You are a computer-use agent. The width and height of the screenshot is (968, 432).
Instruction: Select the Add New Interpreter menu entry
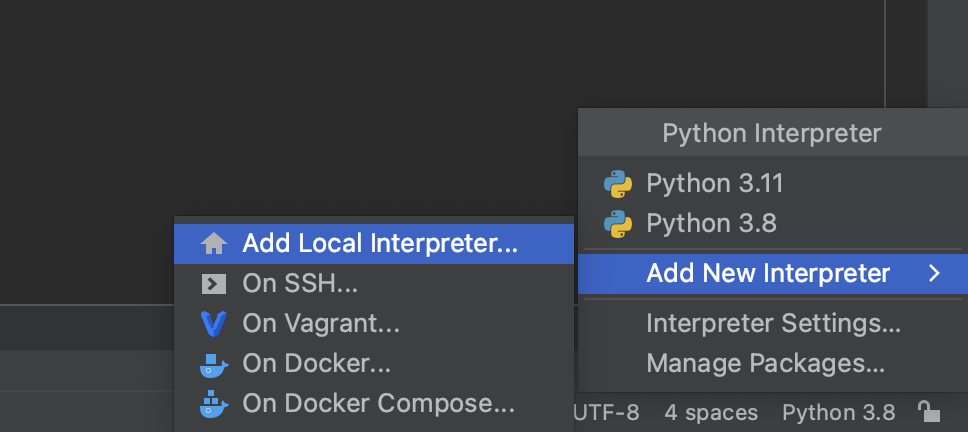767,273
